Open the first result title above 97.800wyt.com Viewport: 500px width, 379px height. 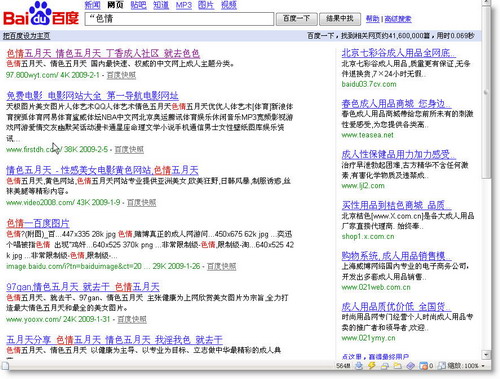pyautogui.click(x=103, y=53)
